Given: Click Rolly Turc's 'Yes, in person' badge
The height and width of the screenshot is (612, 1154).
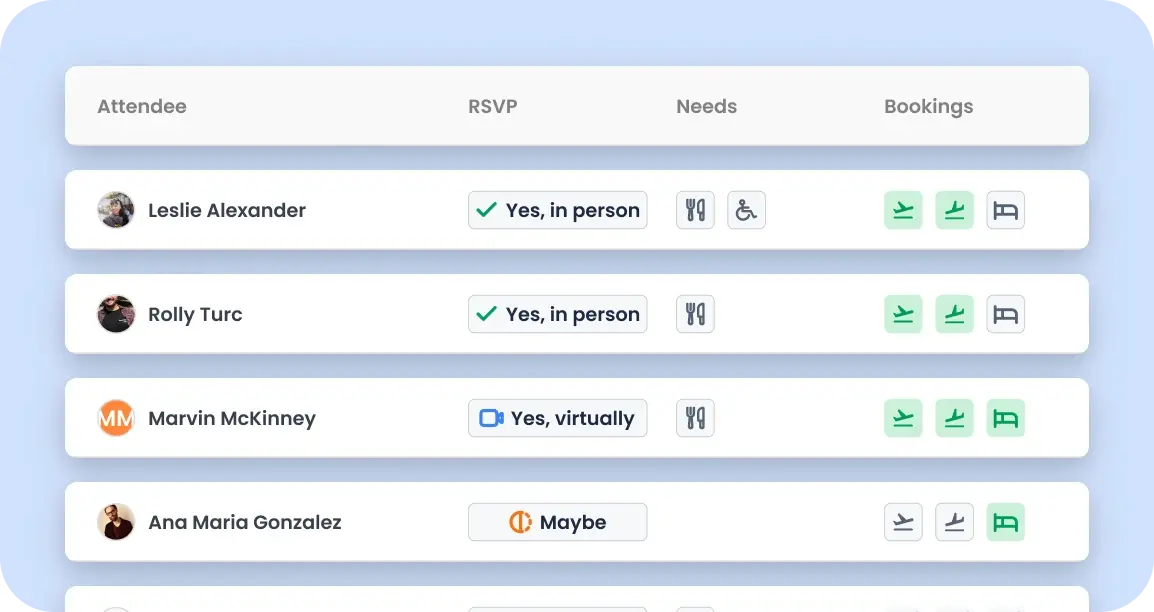Looking at the screenshot, I should [x=557, y=314].
